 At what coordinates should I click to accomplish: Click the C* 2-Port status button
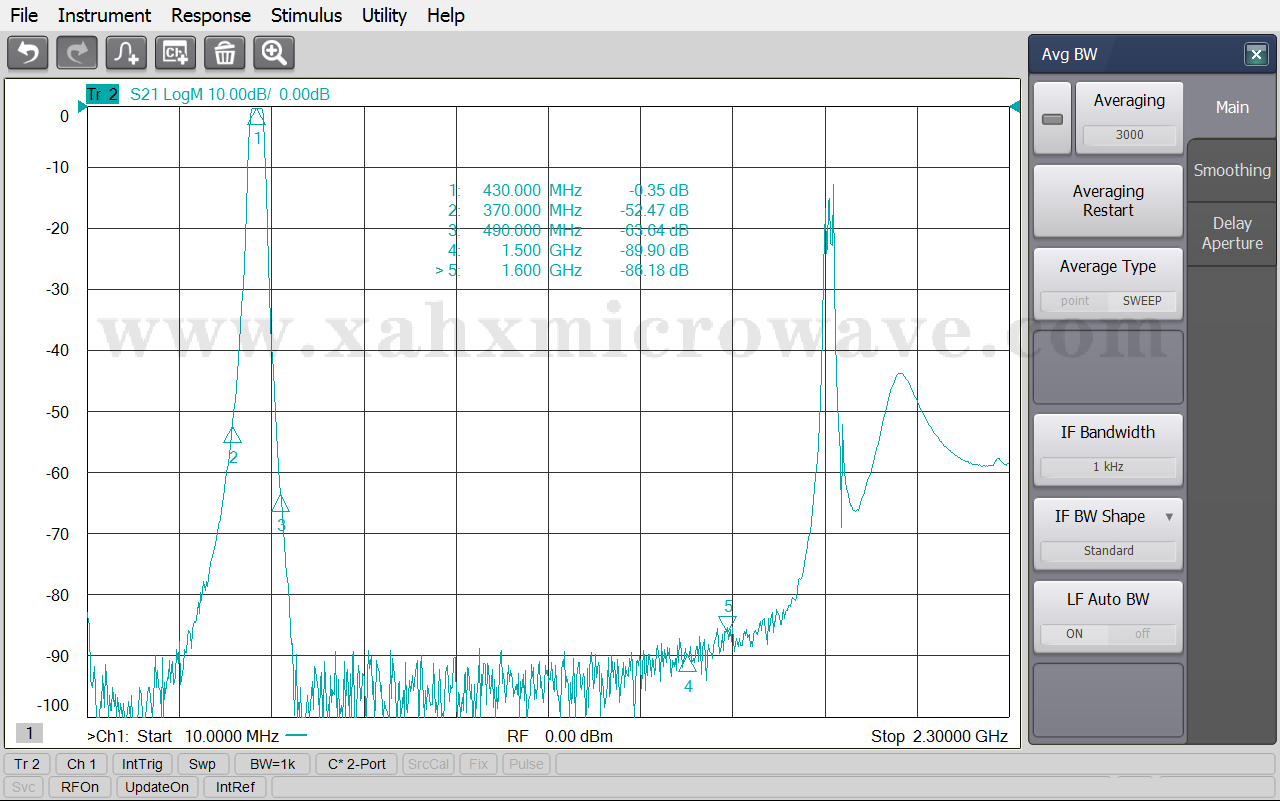pos(357,764)
